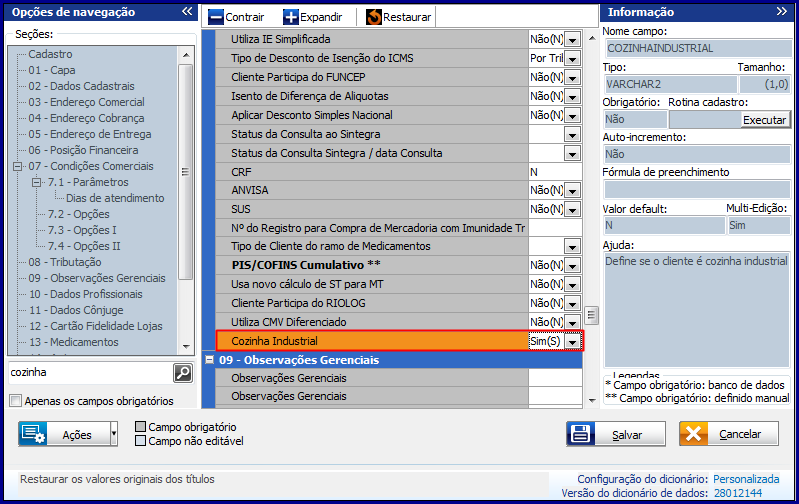Click the Salvar button
Viewport: 799px width, 504px height.
coord(616,434)
